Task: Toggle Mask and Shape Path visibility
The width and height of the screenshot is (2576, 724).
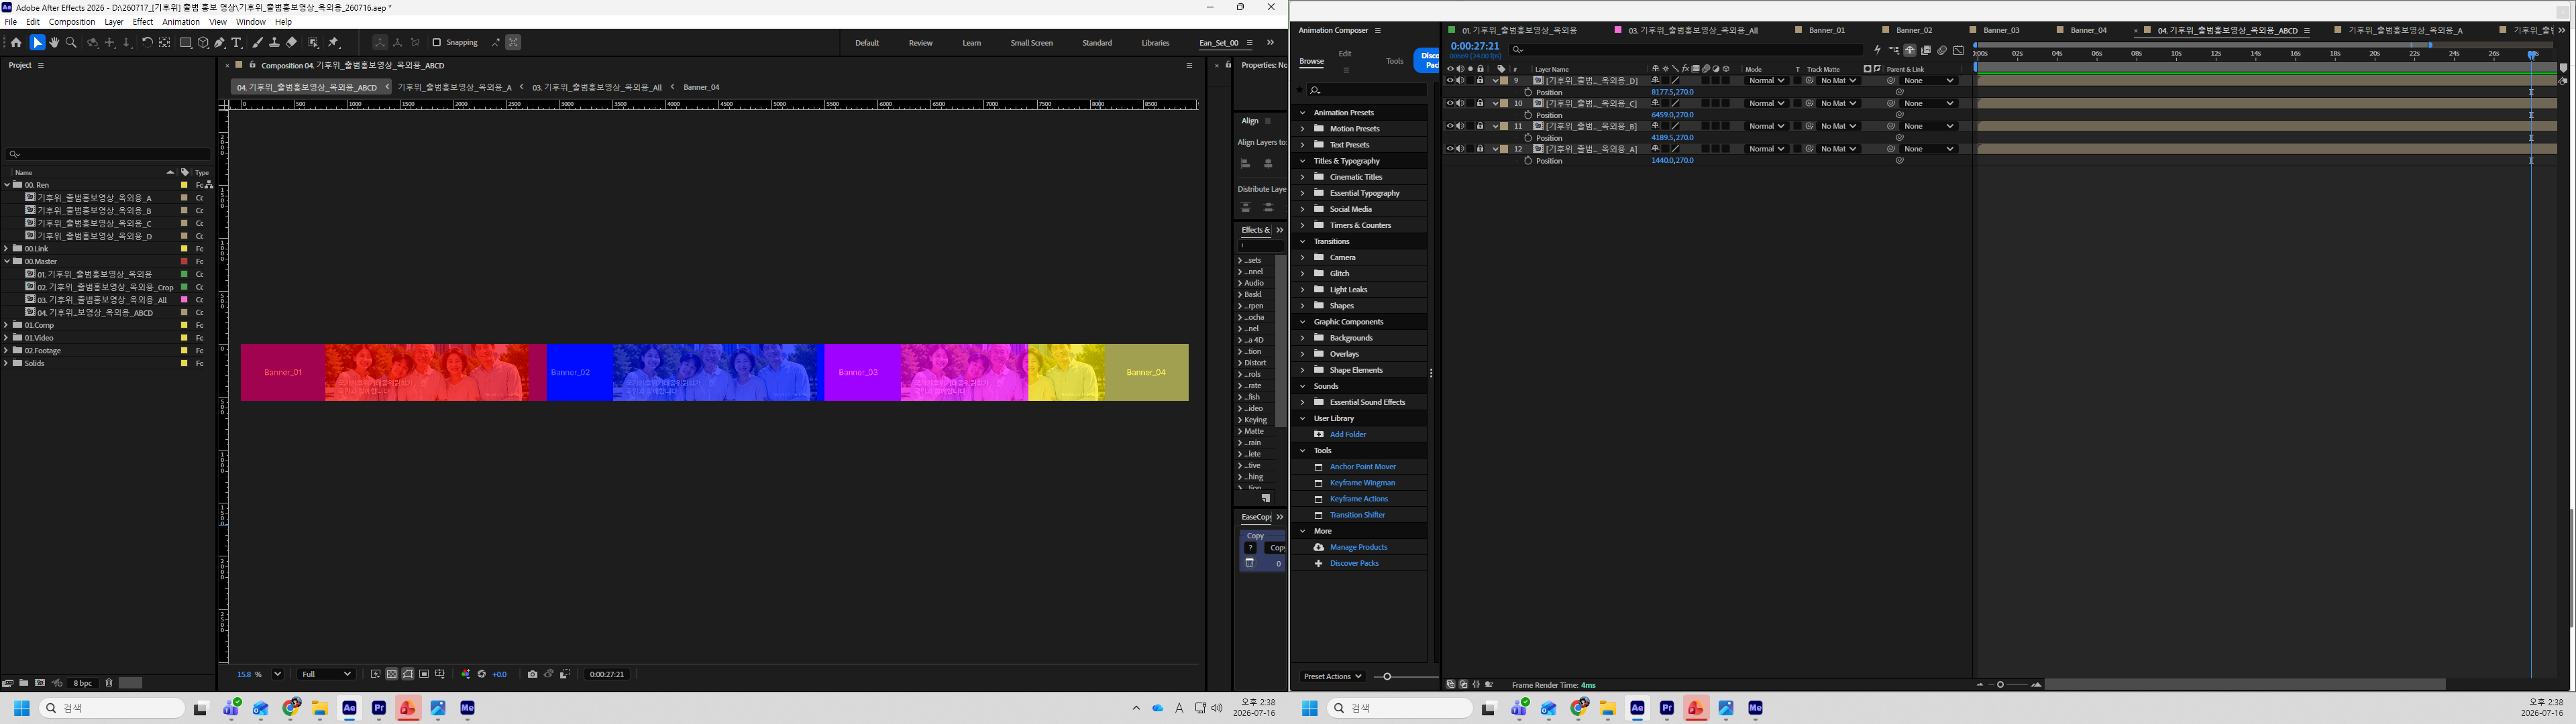Action: tap(408, 674)
